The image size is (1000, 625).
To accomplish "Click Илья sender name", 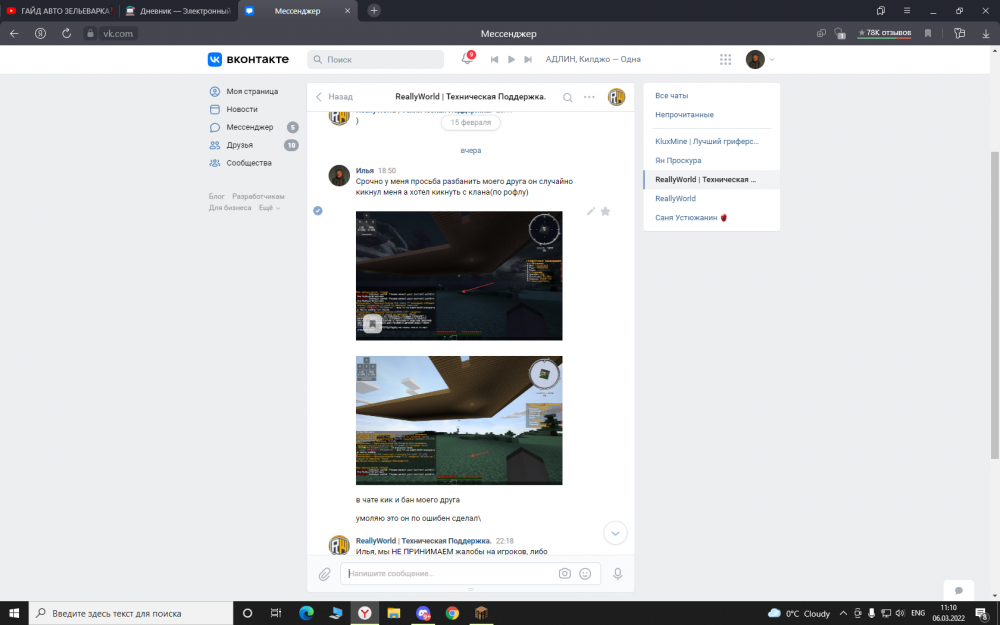I will [365, 170].
